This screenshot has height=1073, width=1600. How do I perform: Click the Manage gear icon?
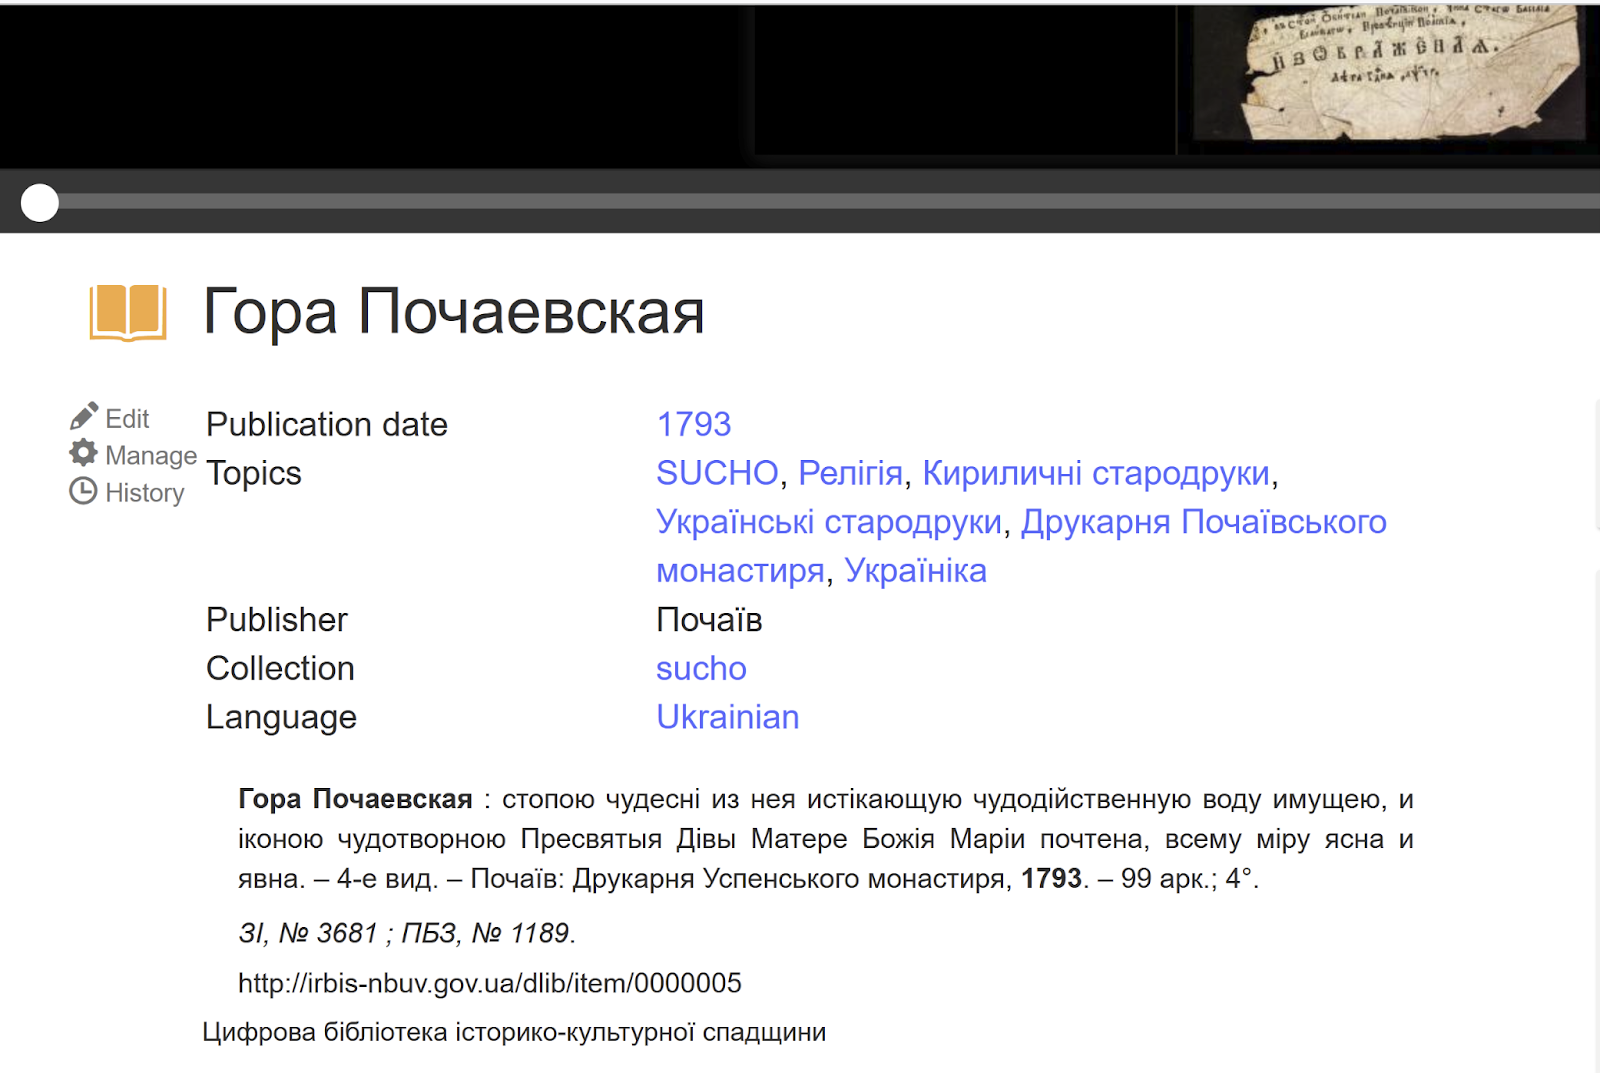pos(83,453)
